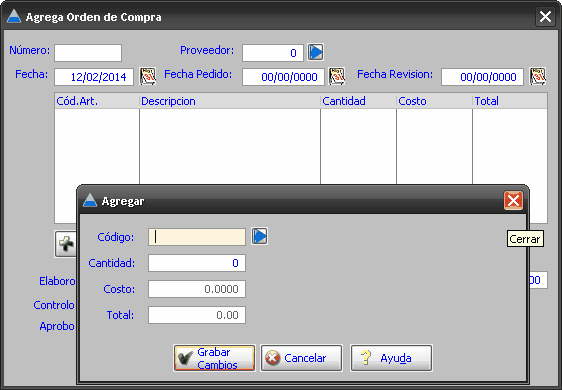Image resolution: width=562 pixels, height=390 pixels.
Task: Open the Proveedor lookup arrow icon
Action: pos(315,52)
